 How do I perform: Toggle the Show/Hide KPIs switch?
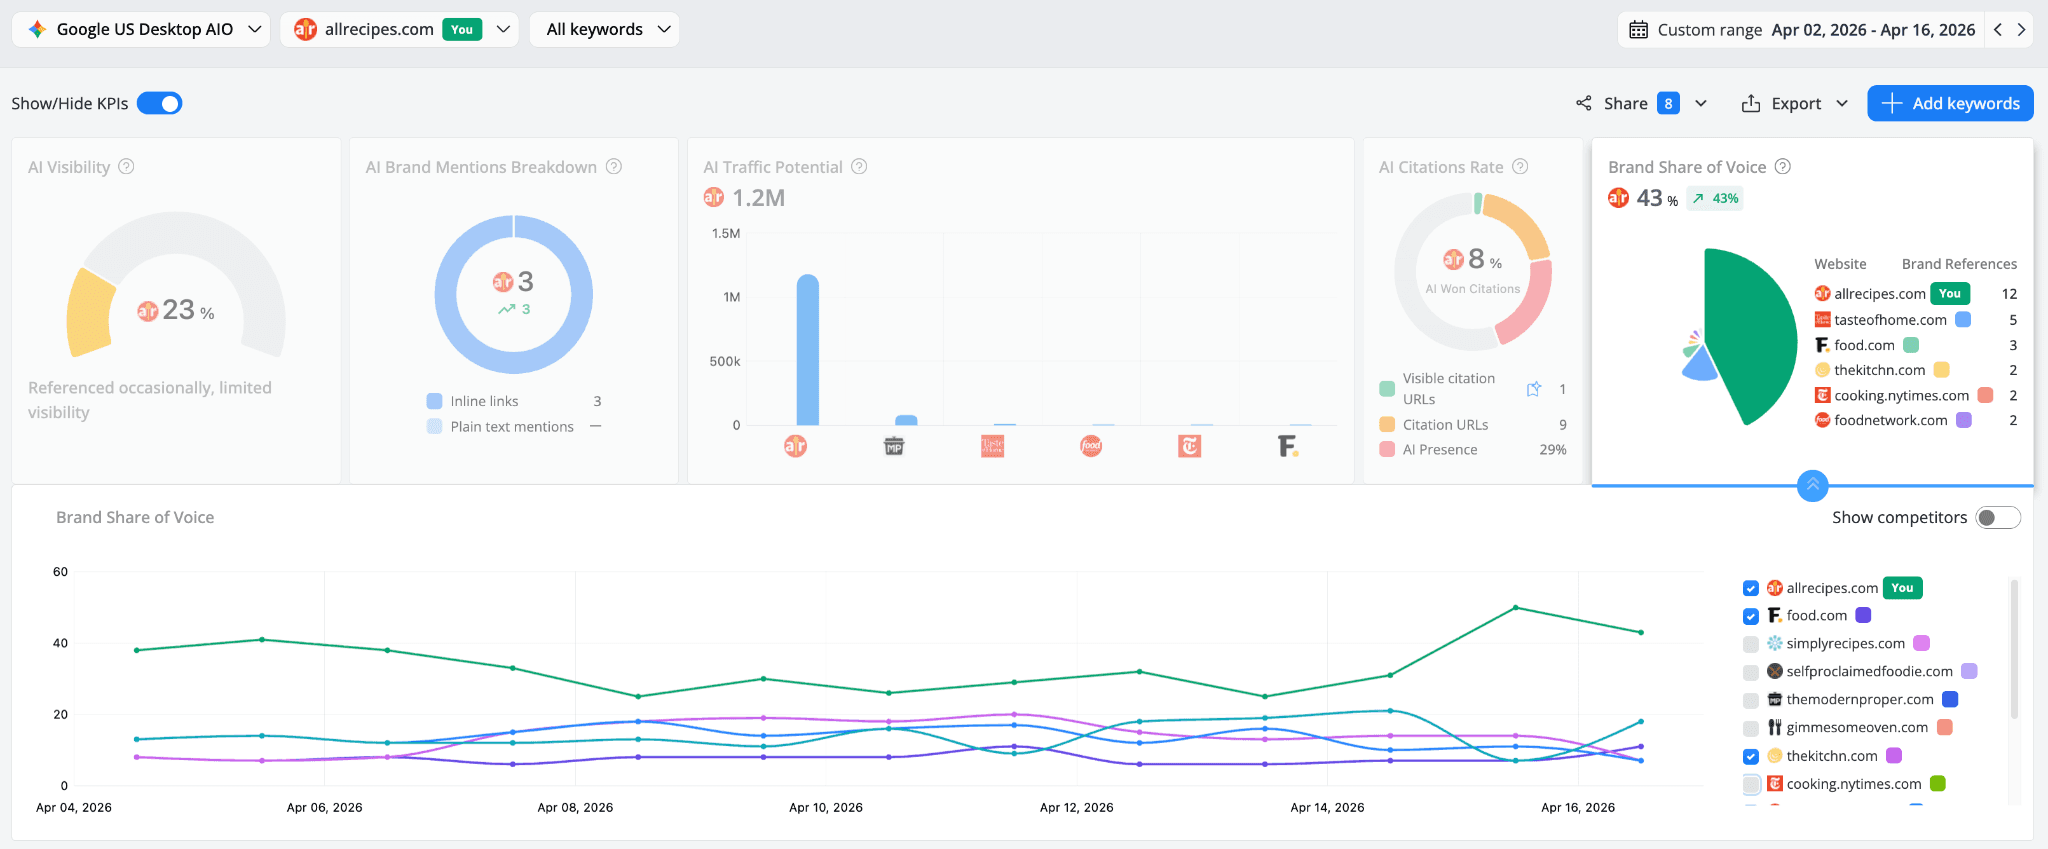click(x=160, y=103)
